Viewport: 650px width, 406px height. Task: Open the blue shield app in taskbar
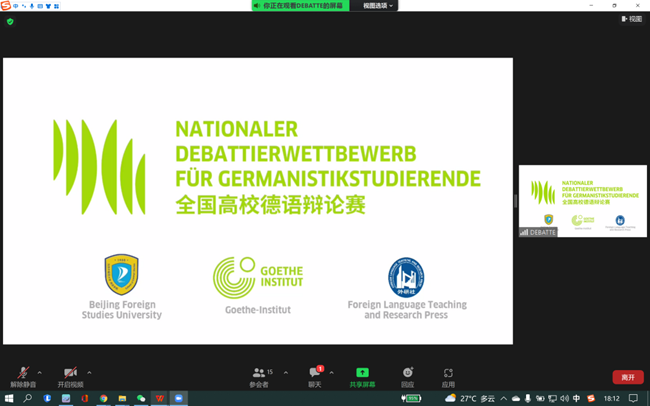47,399
